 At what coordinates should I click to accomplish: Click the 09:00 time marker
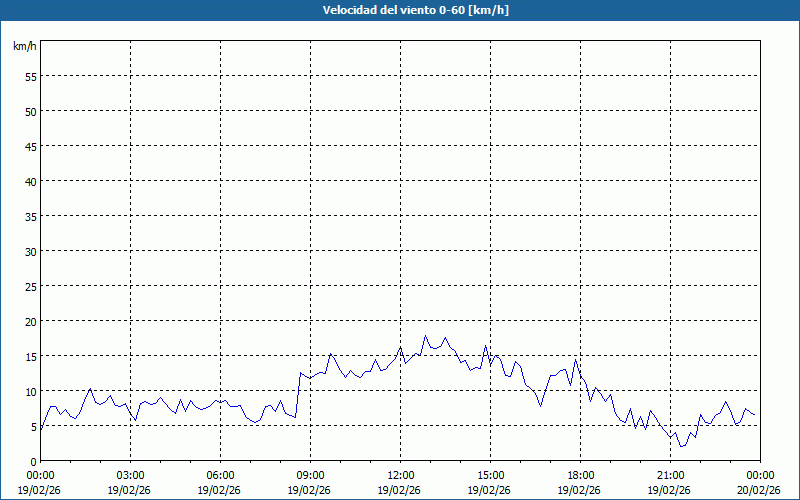coord(310,475)
